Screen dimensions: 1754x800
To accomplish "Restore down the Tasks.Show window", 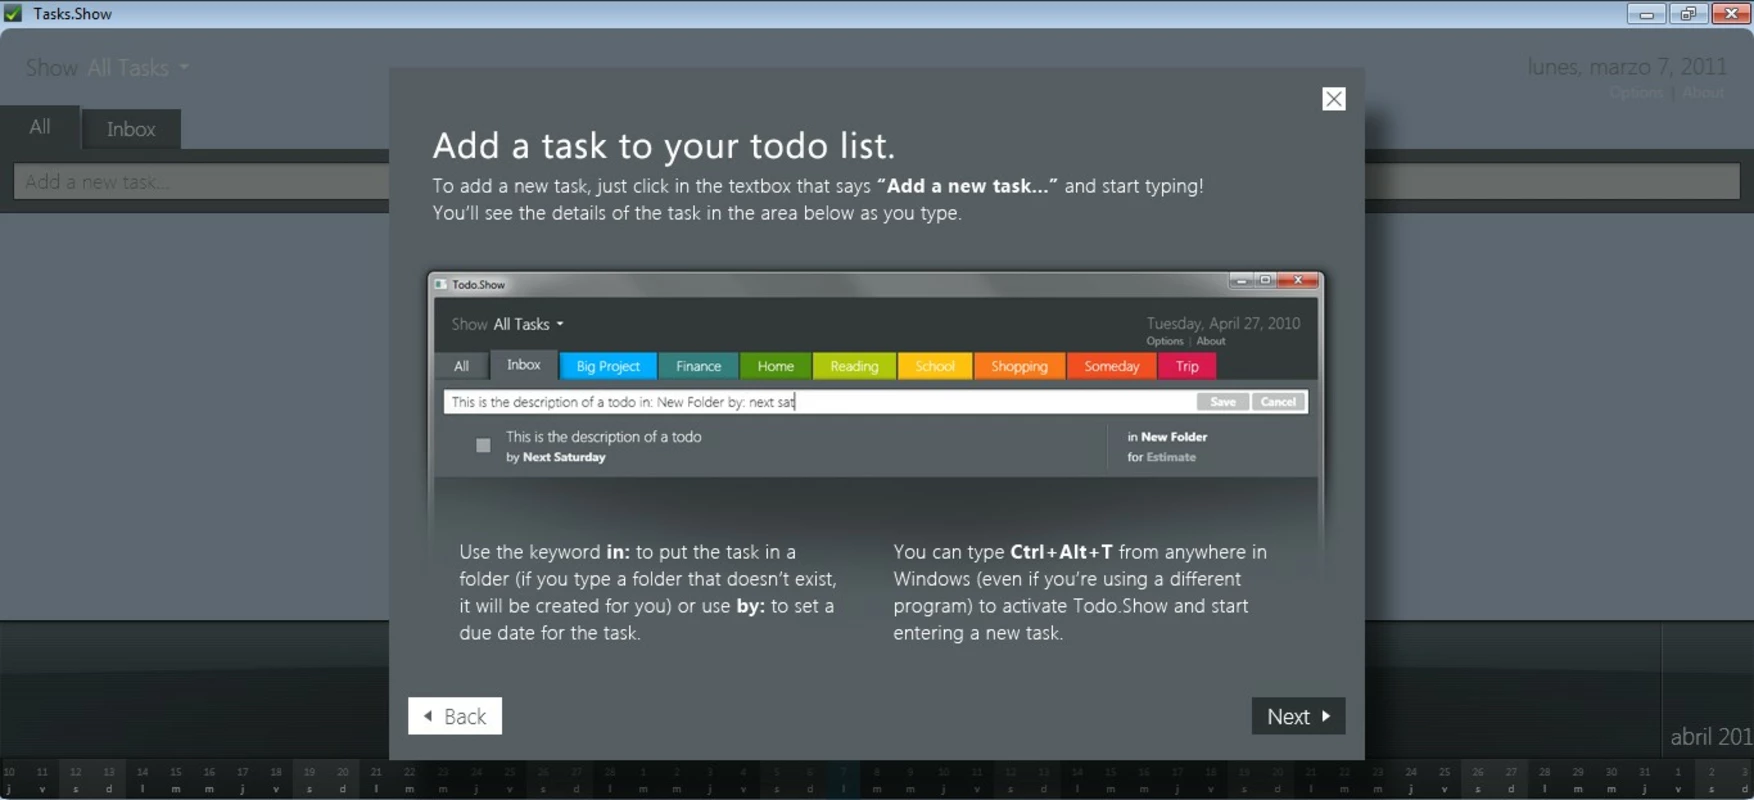I will (x=1688, y=13).
